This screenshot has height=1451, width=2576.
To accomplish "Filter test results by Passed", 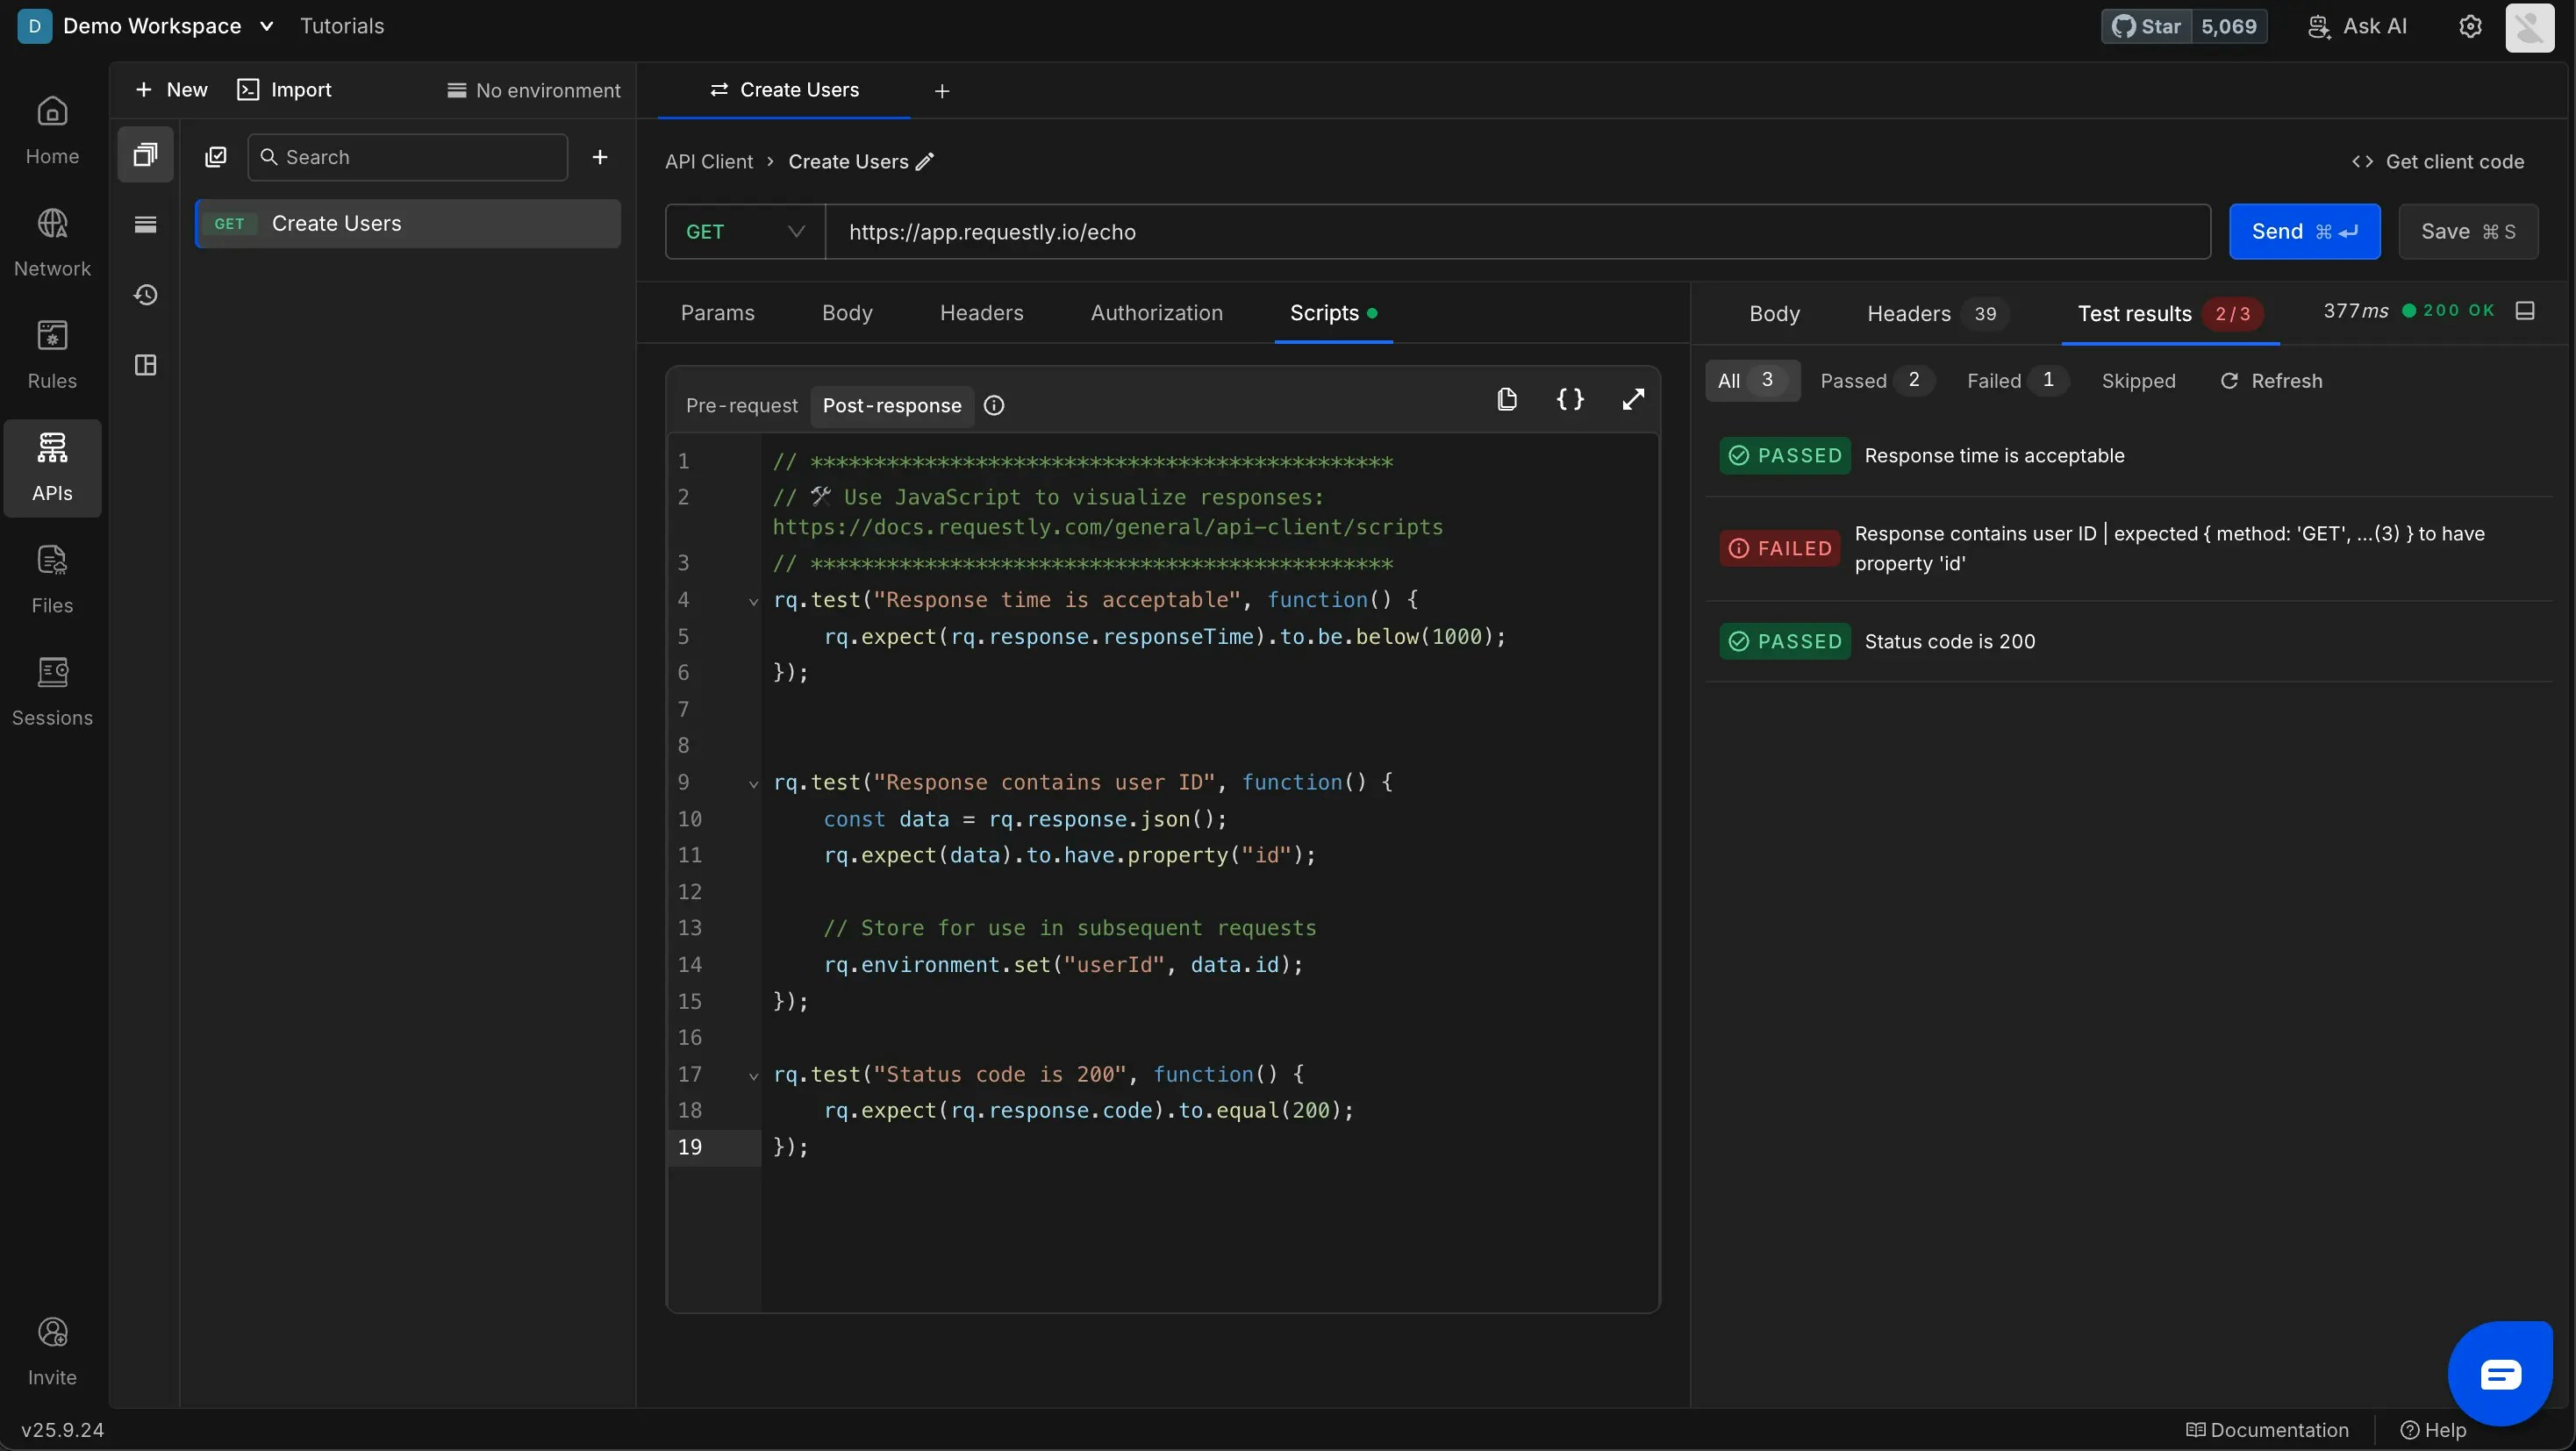I will click(1874, 381).
